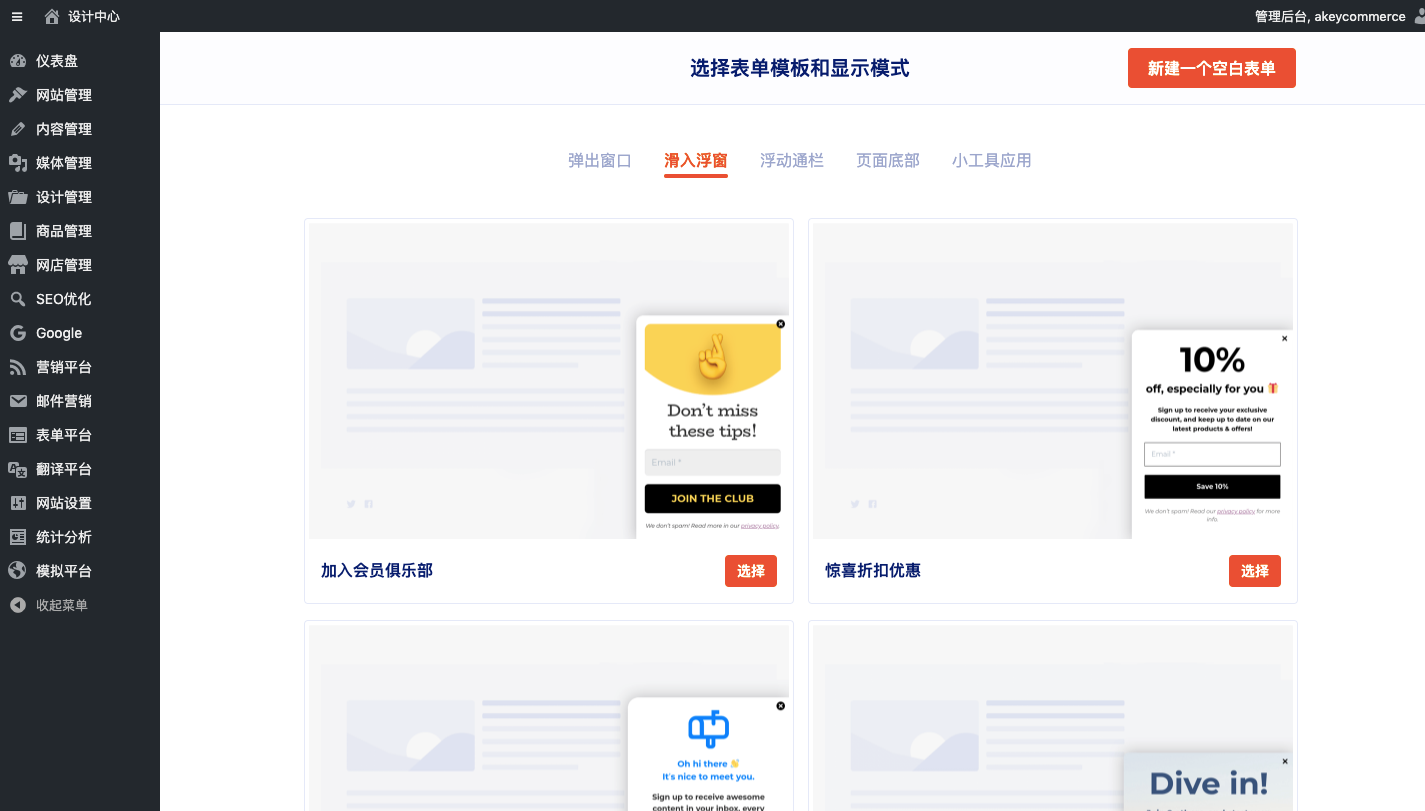1425x811 pixels.
Task: Click the 'Dive in!' template preview
Action: point(1053,718)
